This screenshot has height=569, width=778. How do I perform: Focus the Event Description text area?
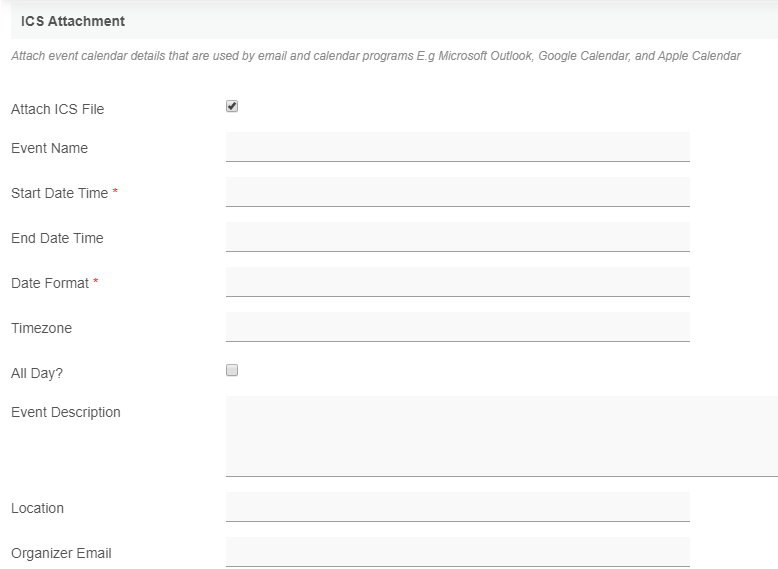pos(501,436)
